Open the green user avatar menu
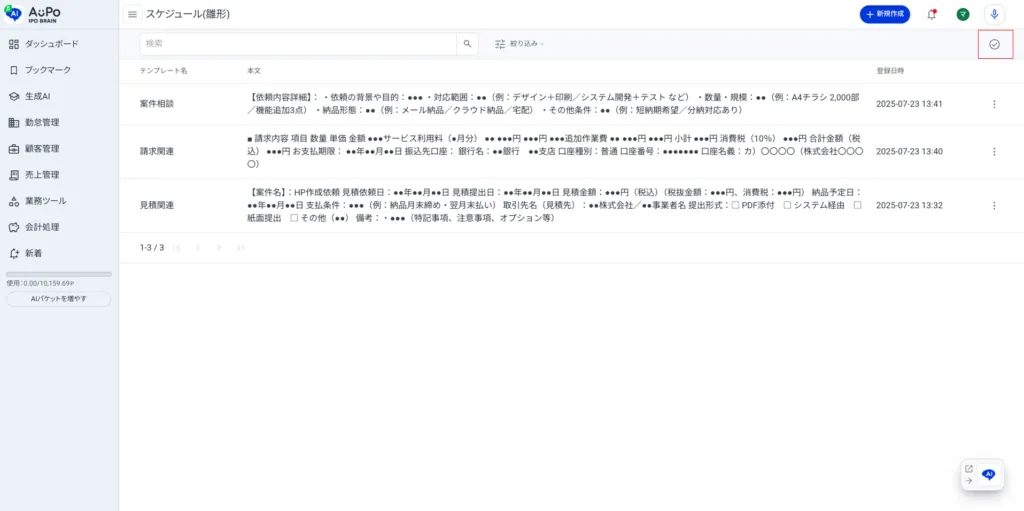The width and height of the screenshot is (1024, 511). point(963,14)
